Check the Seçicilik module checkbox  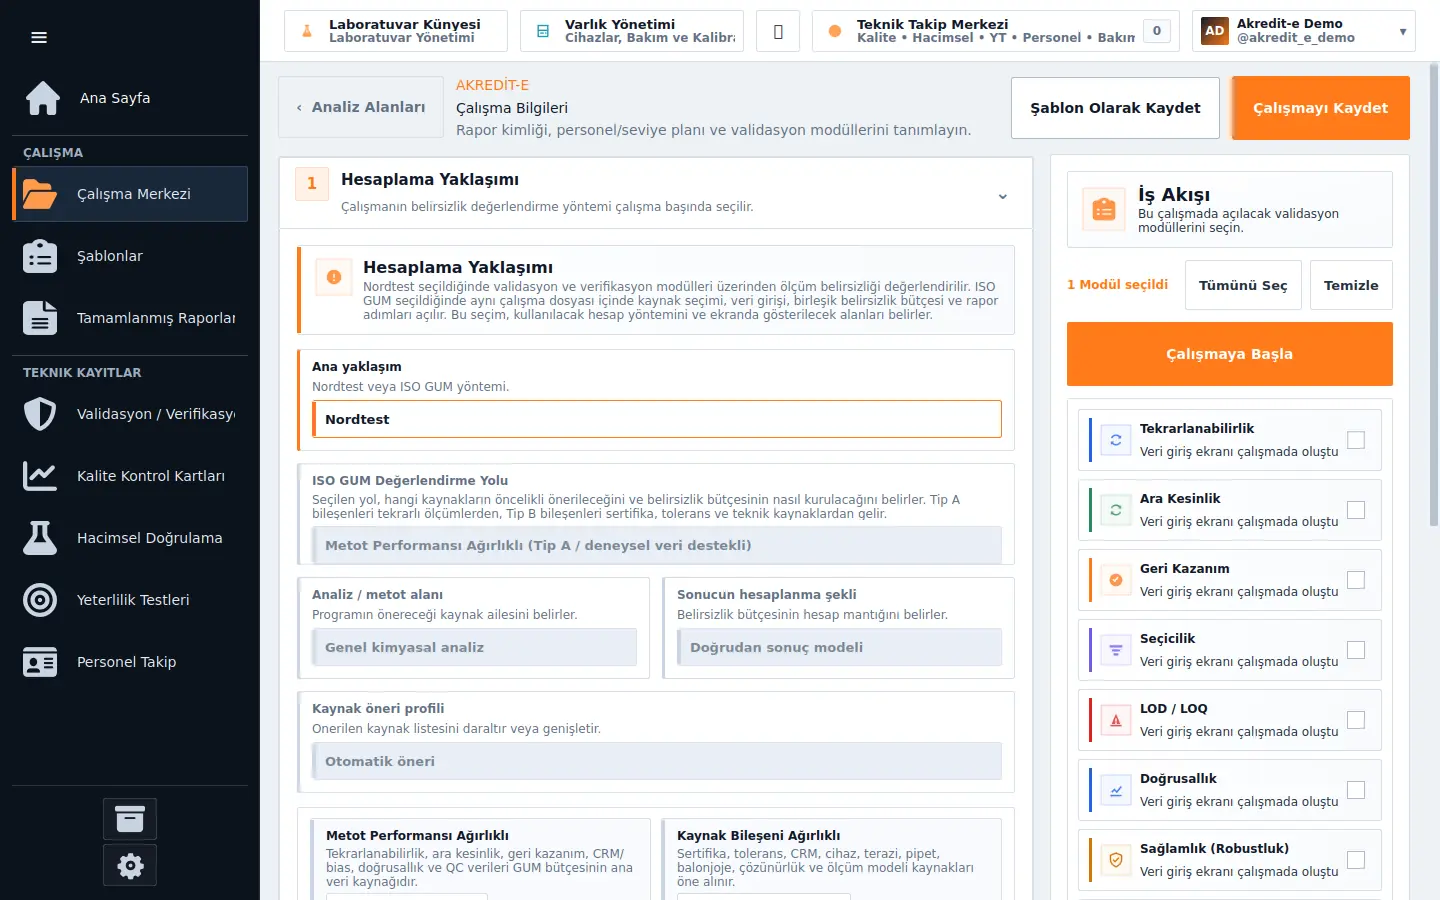1356,650
